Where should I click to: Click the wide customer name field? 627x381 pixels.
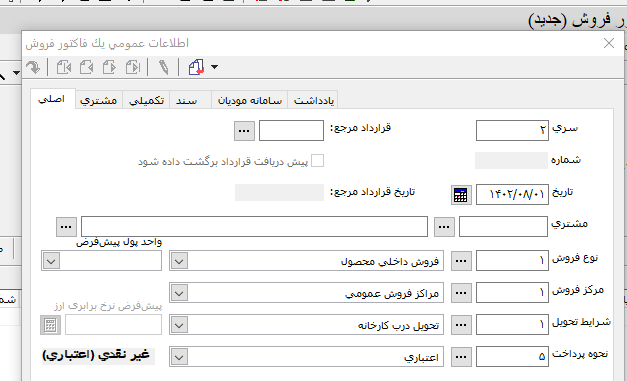[254, 227]
